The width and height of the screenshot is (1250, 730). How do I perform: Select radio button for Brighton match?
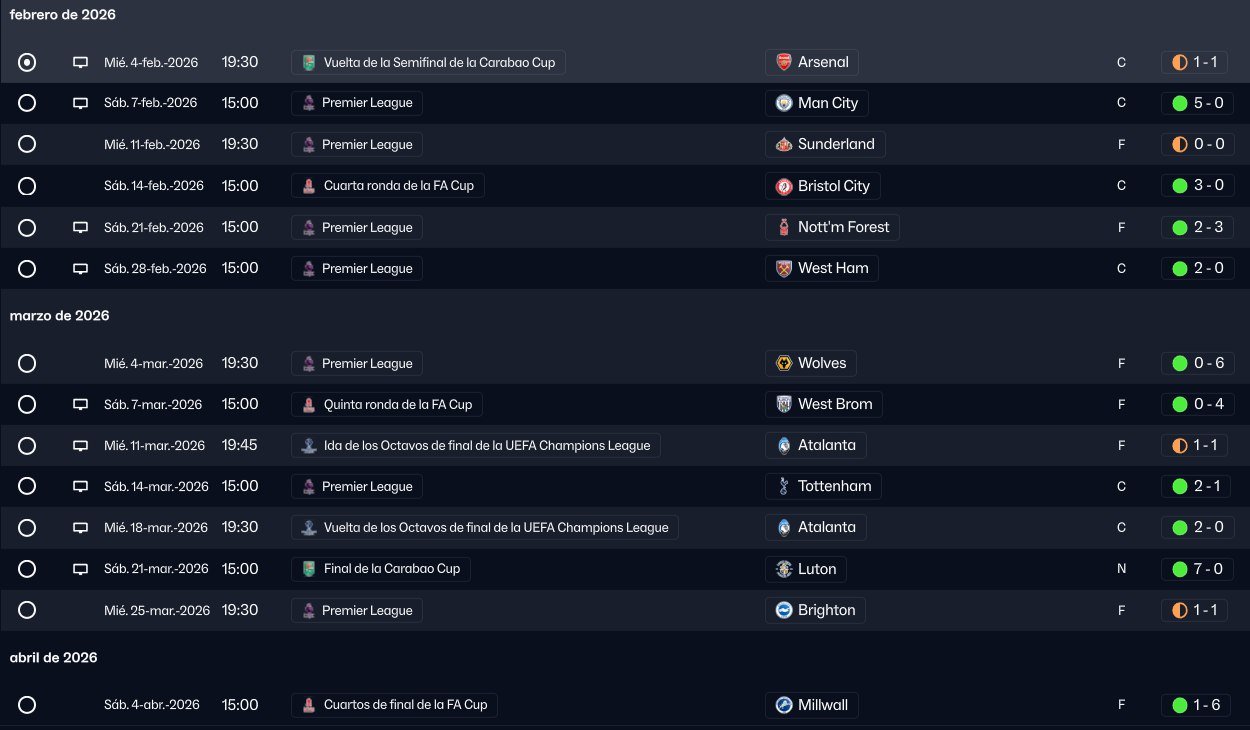(27, 610)
